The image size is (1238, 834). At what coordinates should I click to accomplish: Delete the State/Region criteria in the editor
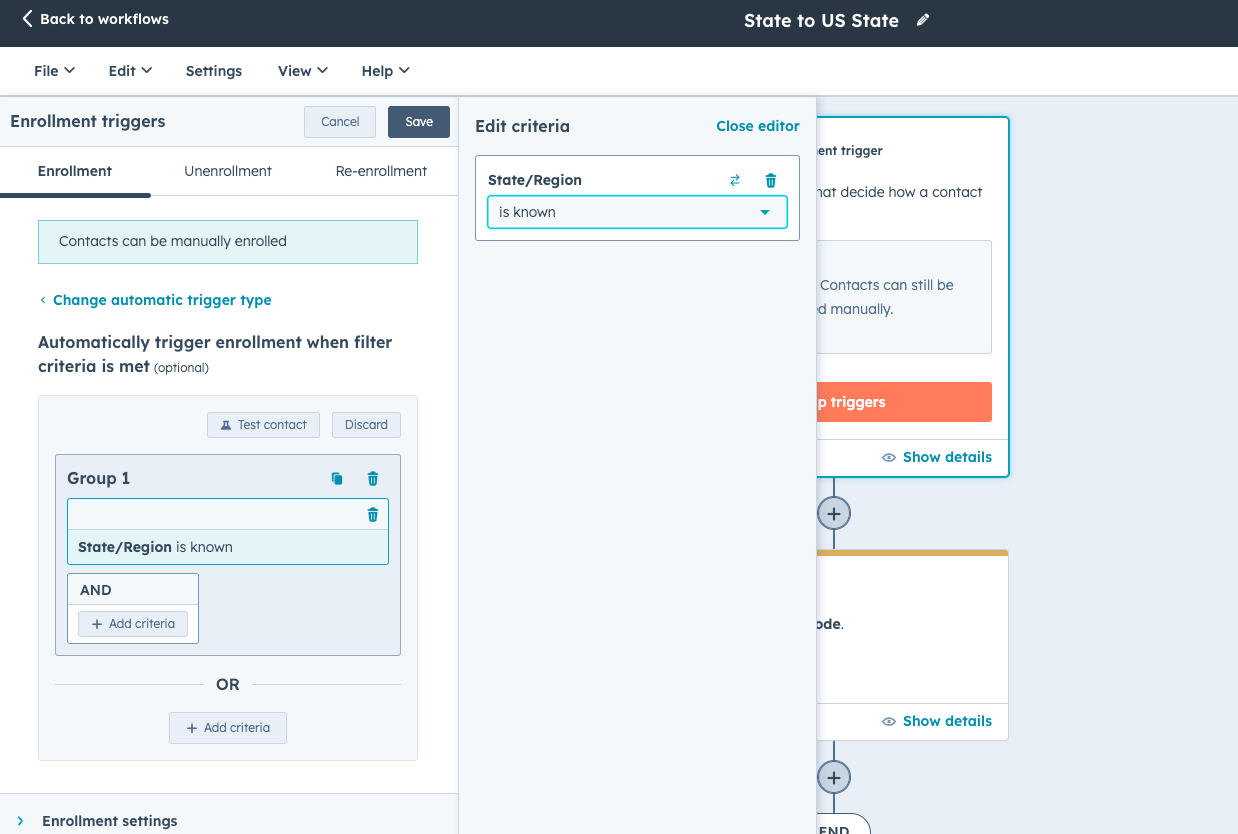[x=771, y=180]
